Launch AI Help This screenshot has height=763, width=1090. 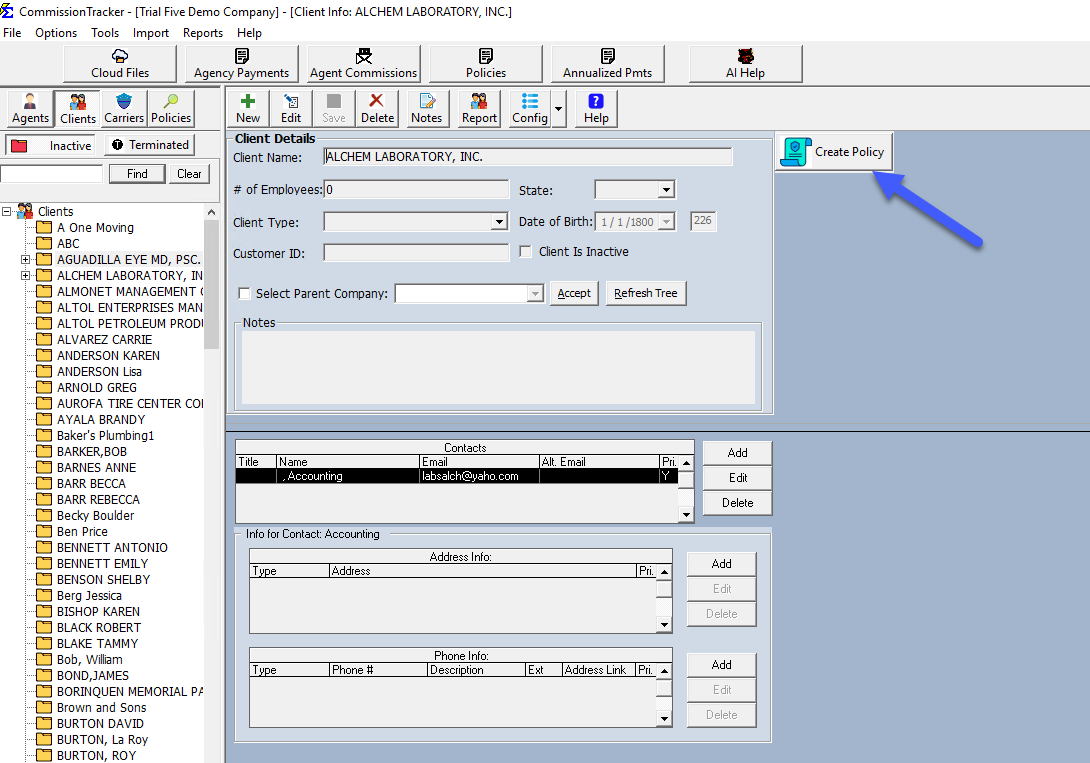(745, 64)
